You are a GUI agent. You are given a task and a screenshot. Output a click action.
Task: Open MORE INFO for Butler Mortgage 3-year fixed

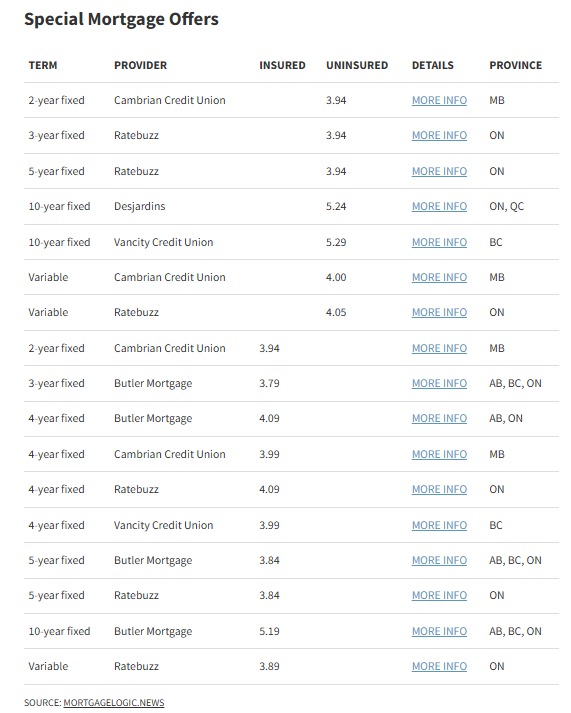coord(439,383)
